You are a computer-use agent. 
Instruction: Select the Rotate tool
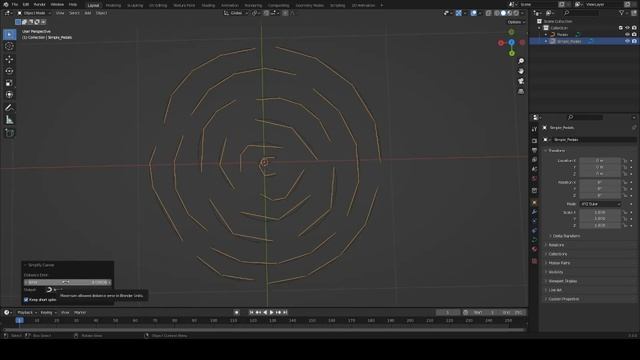(9, 71)
